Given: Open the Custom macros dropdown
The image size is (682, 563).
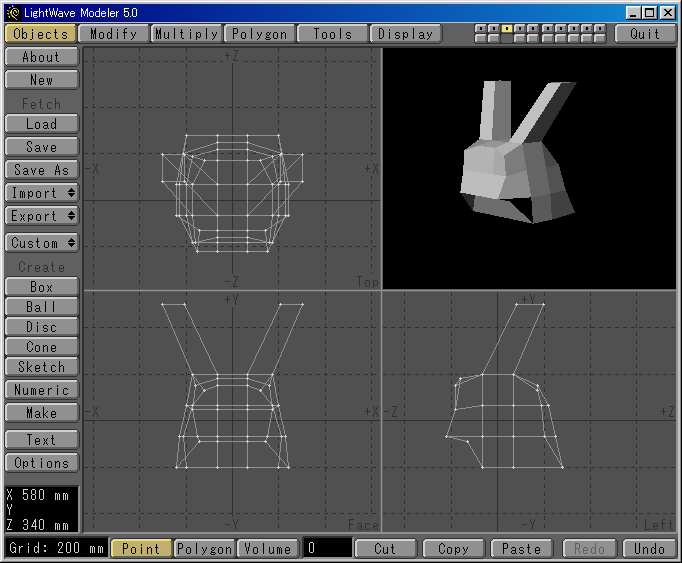Looking at the screenshot, I should click(42, 243).
